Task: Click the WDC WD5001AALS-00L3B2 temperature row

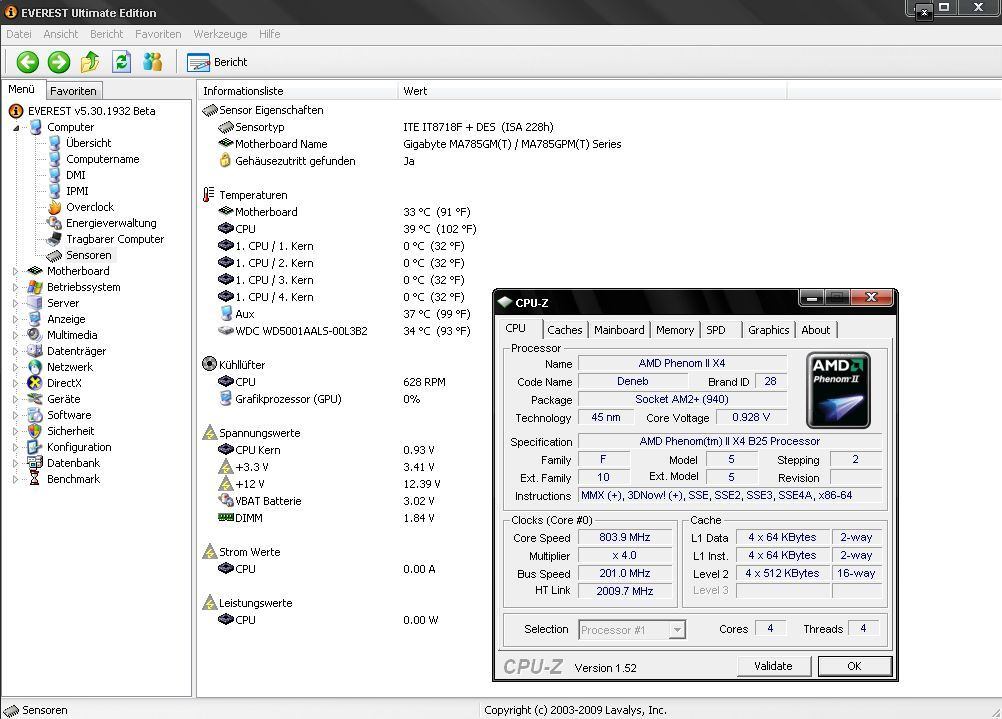Action: pos(345,331)
